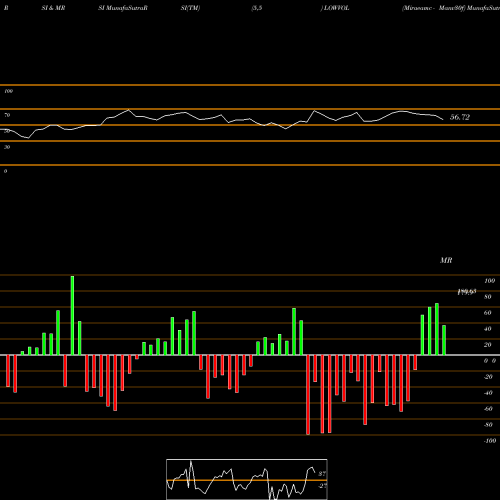Screen dimensions: 500x500
Task: Click the header text SI MunafaSutraR
Action: click(123, 8)
